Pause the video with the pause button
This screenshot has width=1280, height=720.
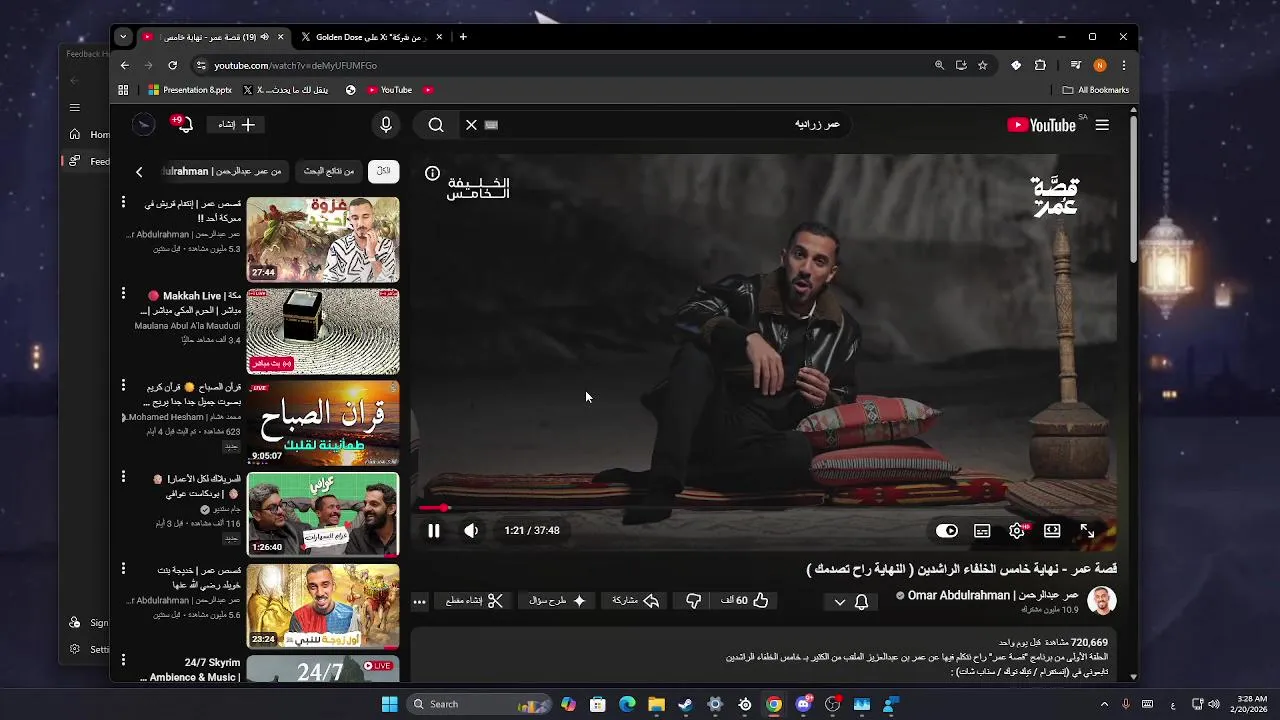434,531
